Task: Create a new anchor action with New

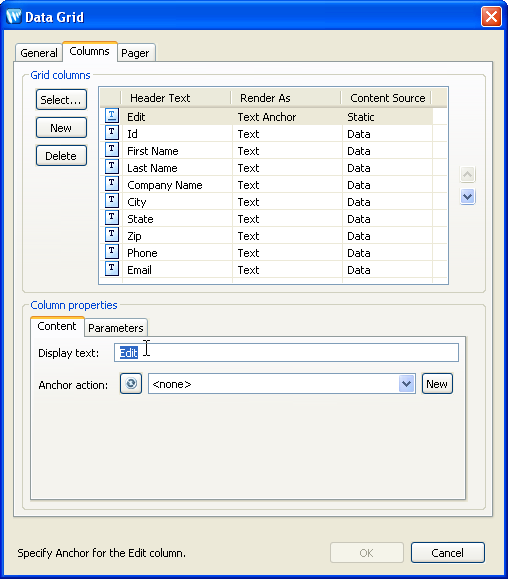Action: (x=437, y=384)
